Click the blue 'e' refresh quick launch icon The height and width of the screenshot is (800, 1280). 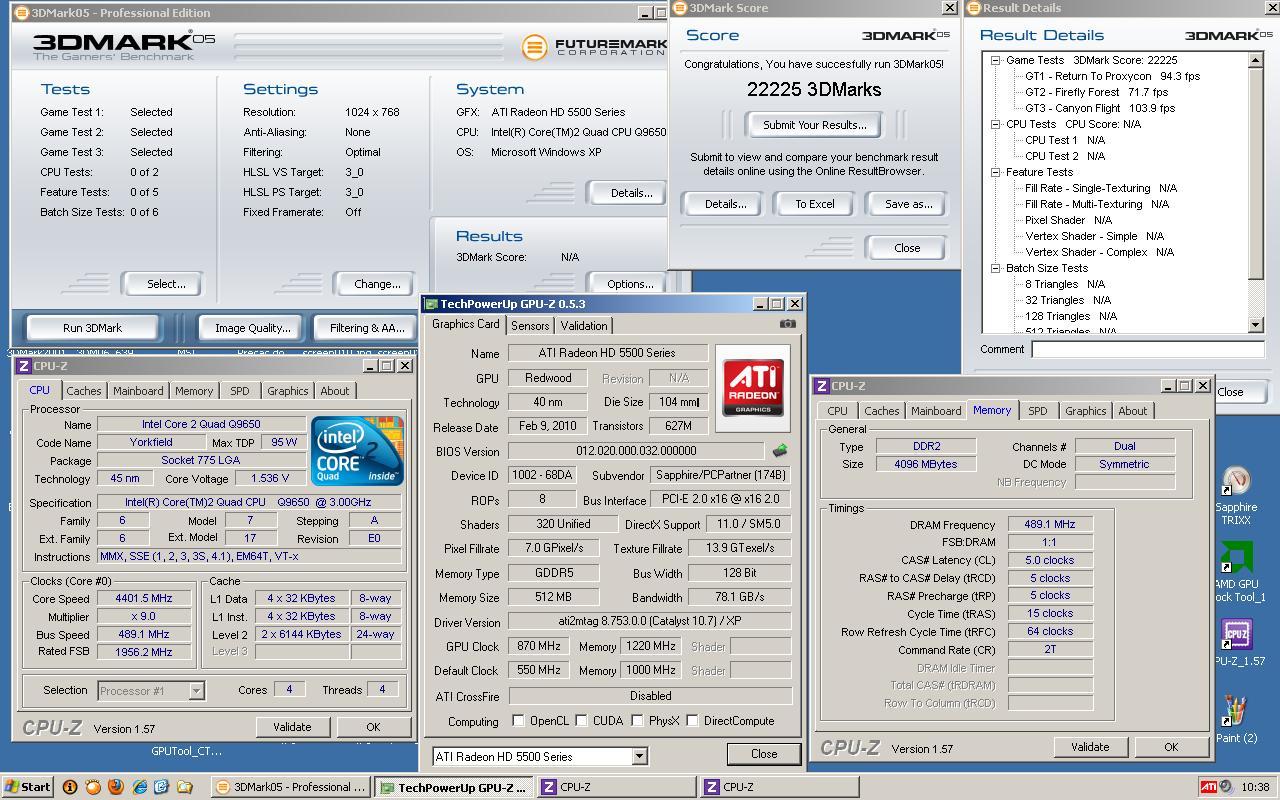[x=161, y=787]
